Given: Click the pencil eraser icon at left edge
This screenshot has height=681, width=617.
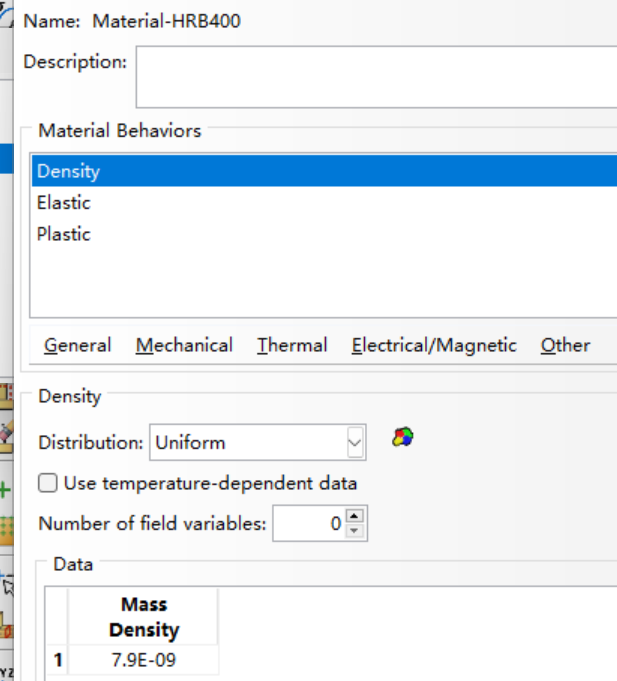Looking at the screenshot, I should coord(6,436).
